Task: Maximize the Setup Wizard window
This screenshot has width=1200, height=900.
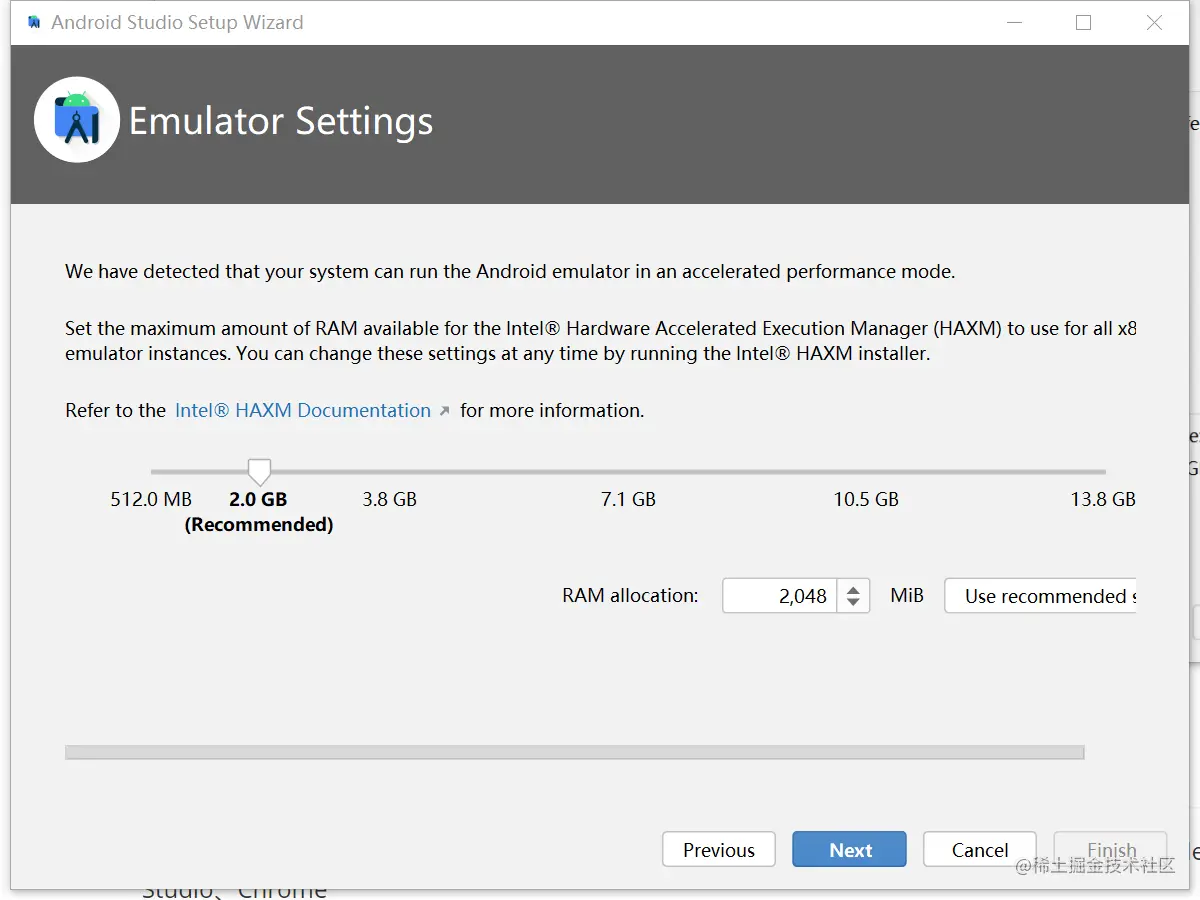Action: click(x=1083, y=22)
